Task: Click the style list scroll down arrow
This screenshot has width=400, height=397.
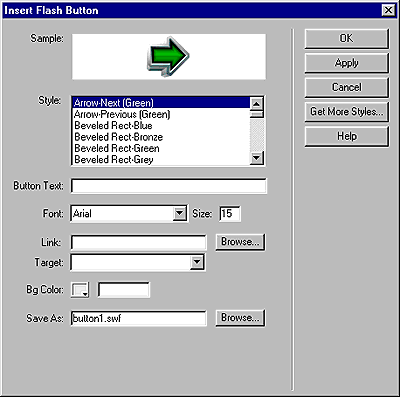Action: point(257,158)
